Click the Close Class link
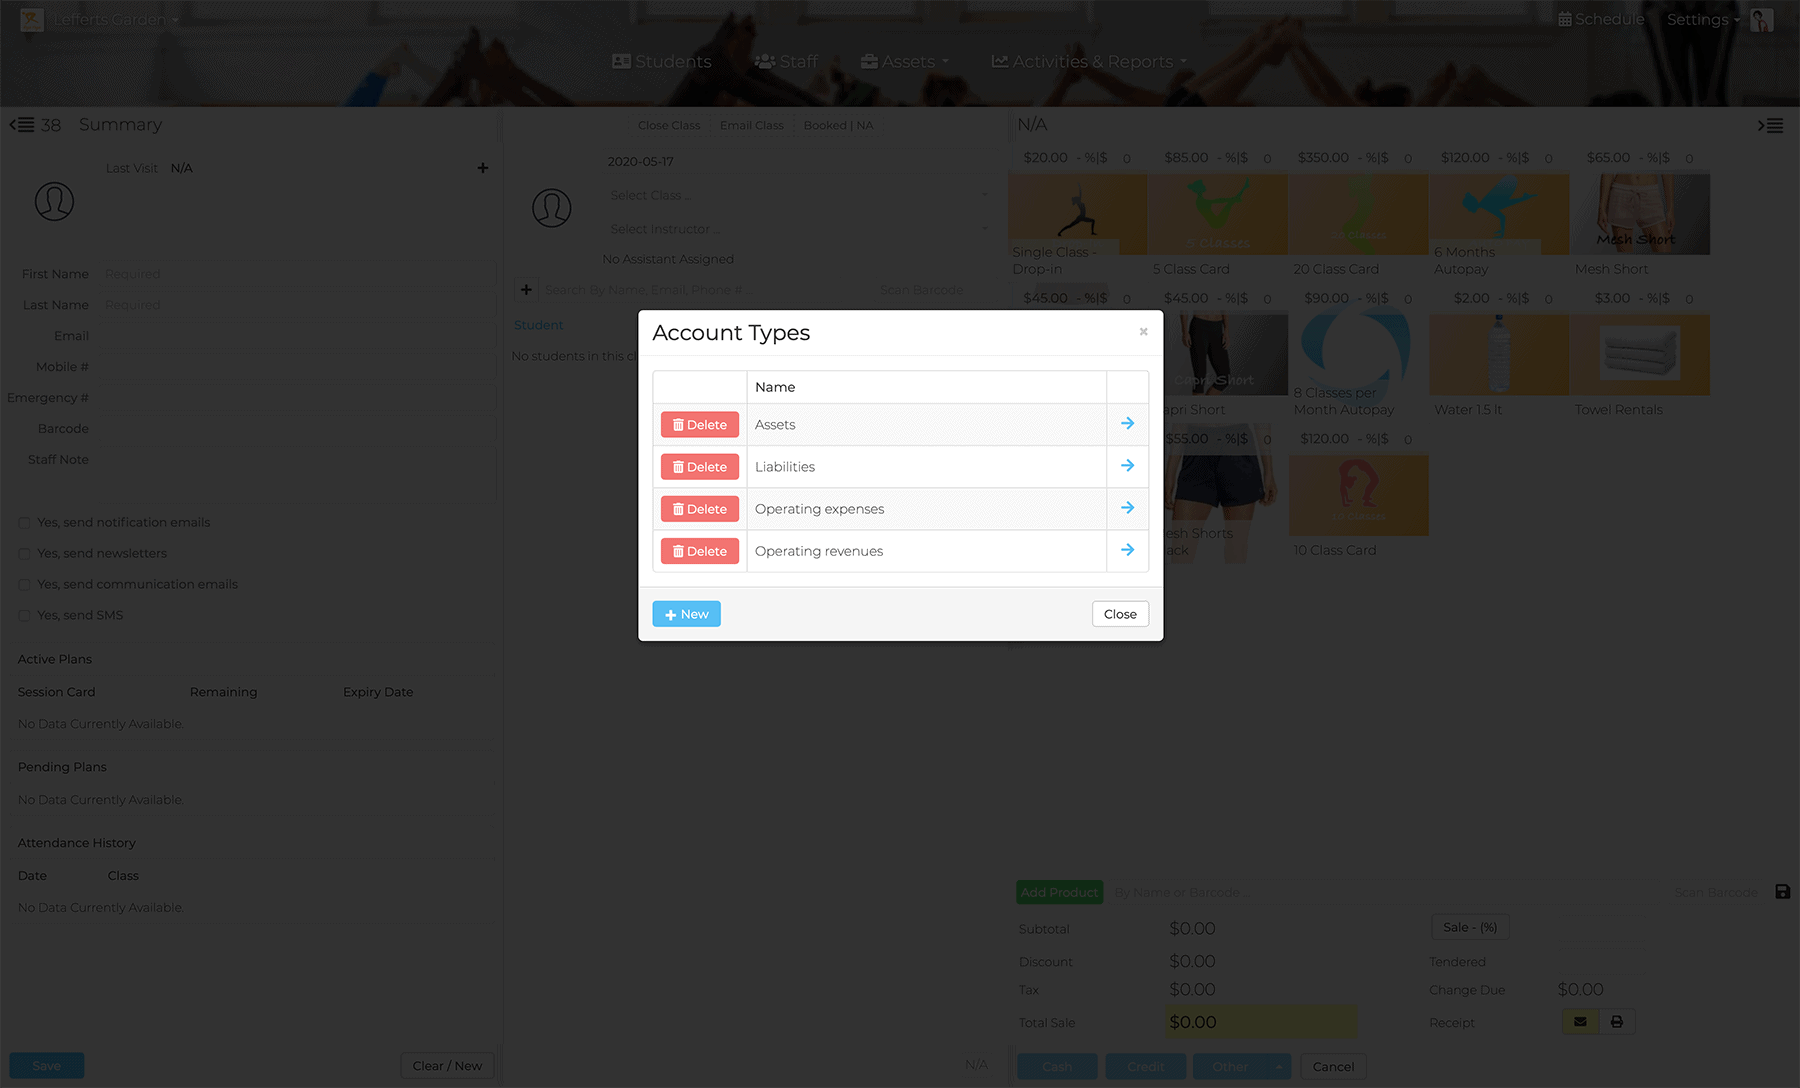Screen dimensions: 1800x1088 click(669, 126)
